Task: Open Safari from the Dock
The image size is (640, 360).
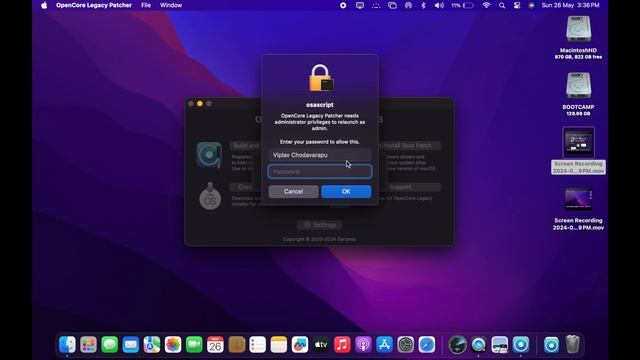Action: 427,344
